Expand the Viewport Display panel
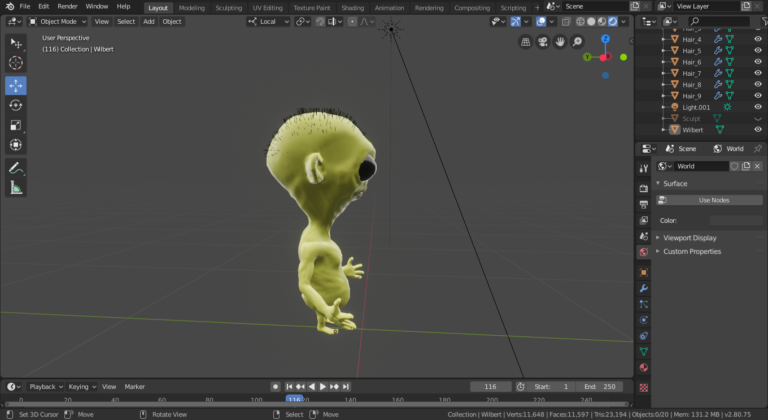This screenshot has width=768, height=420. tap(690, 238)
